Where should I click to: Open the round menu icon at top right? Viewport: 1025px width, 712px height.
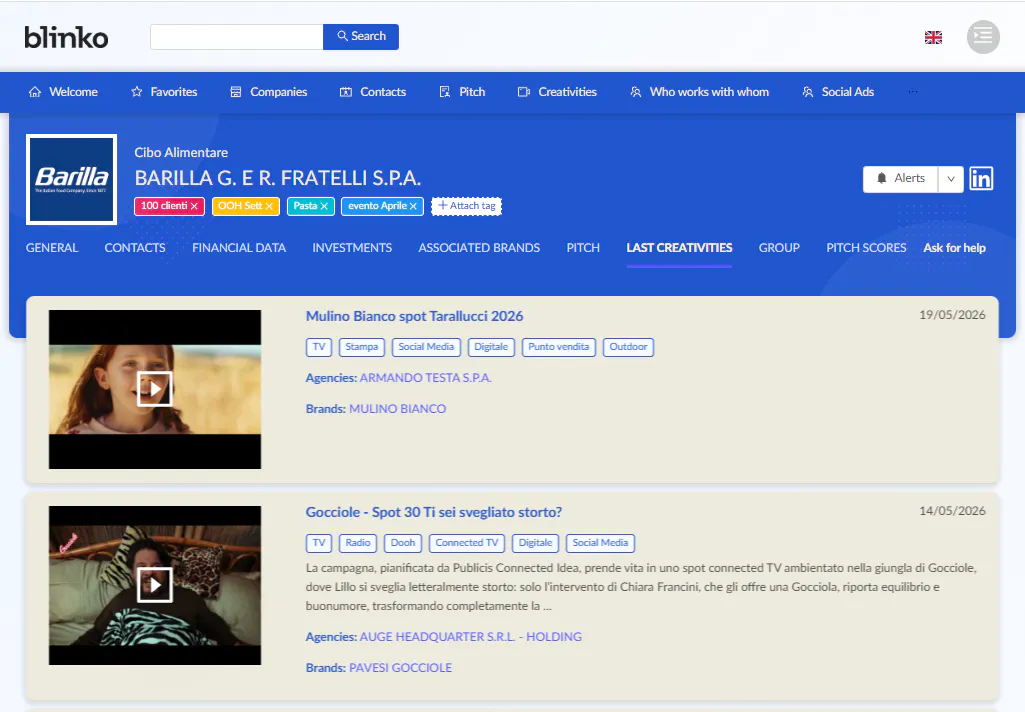[983, 37]
